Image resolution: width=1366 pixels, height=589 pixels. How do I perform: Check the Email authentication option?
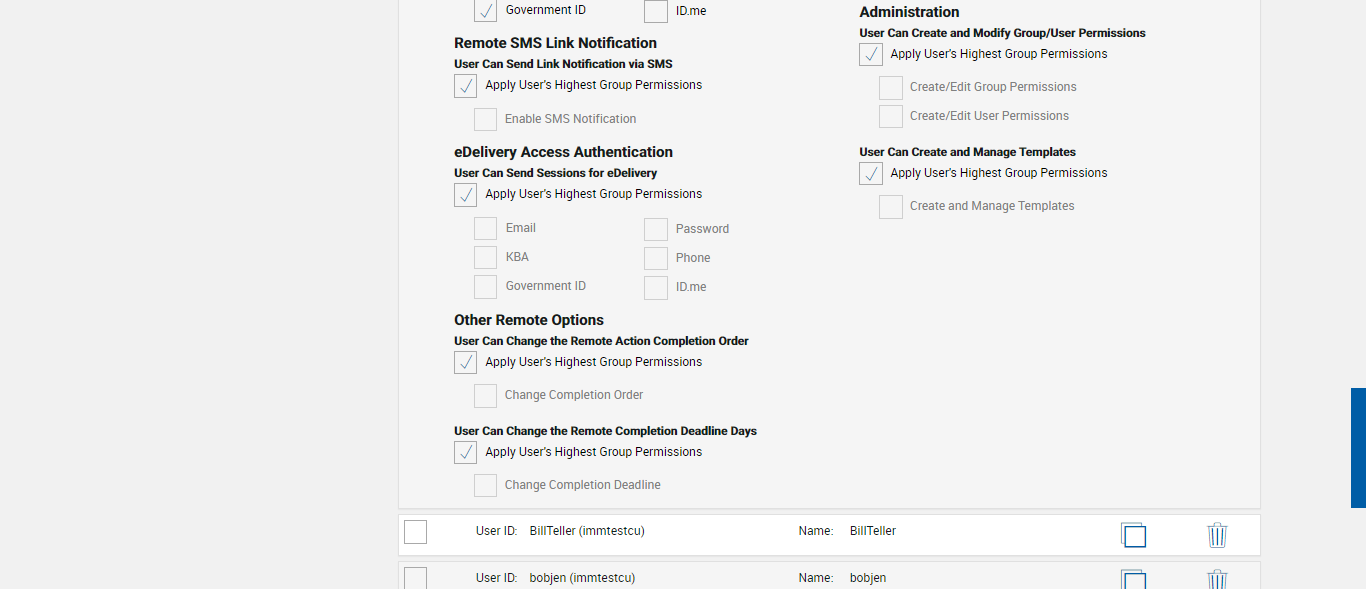tap(485, 229)
